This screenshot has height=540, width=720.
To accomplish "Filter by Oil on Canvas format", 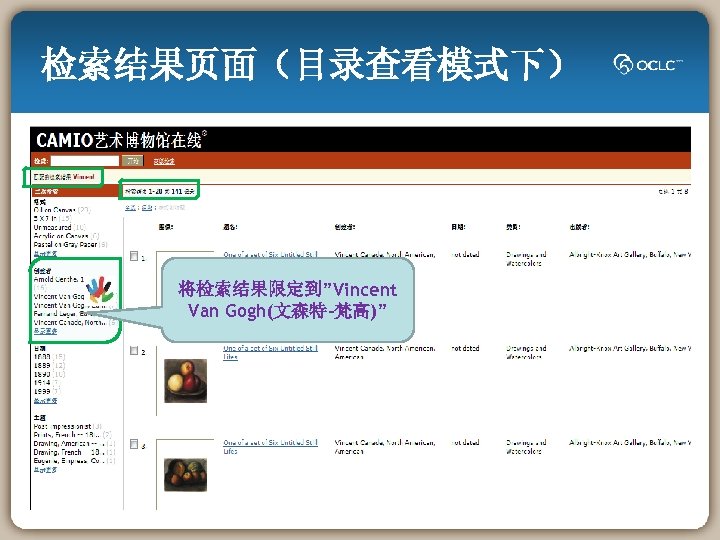I will pyautogui.click(x=56, y=210).
